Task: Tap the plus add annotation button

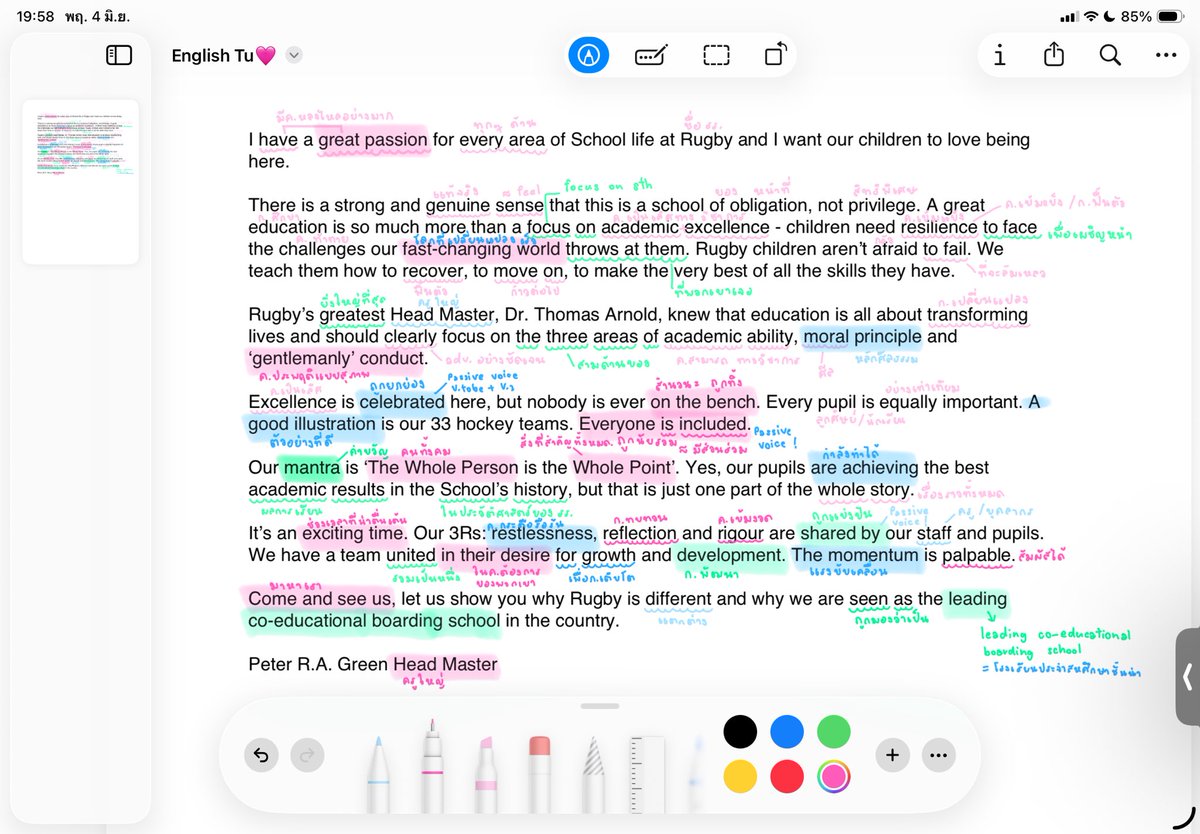Action: [x=892, y=755]
